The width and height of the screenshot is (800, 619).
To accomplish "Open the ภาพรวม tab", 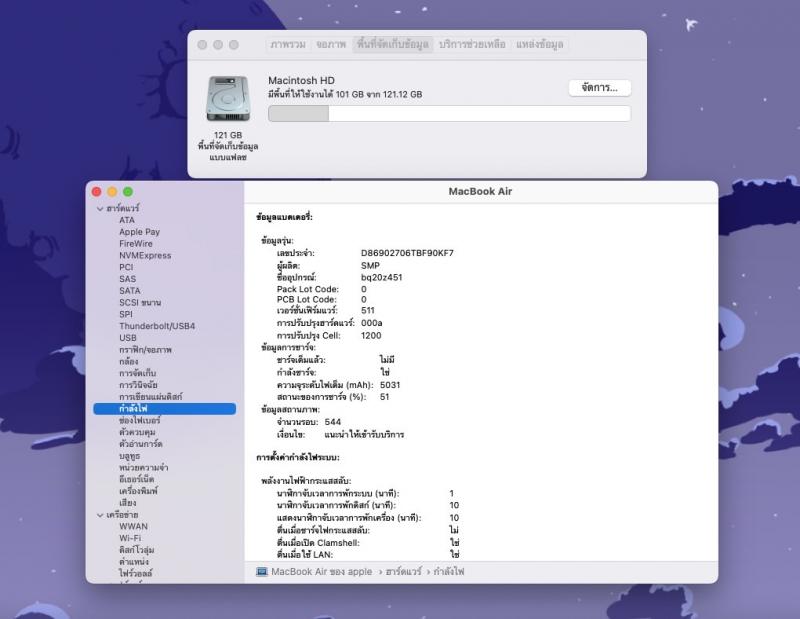I will coord(288,44).
